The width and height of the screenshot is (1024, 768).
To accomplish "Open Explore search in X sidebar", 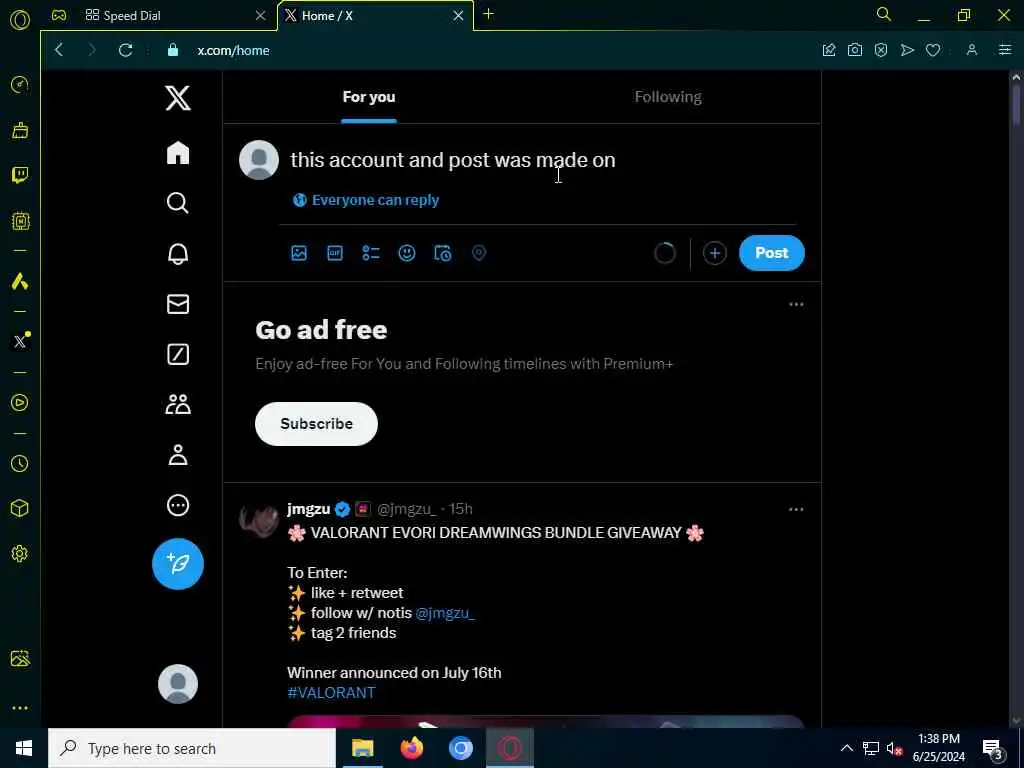I will tap(178, 203).
